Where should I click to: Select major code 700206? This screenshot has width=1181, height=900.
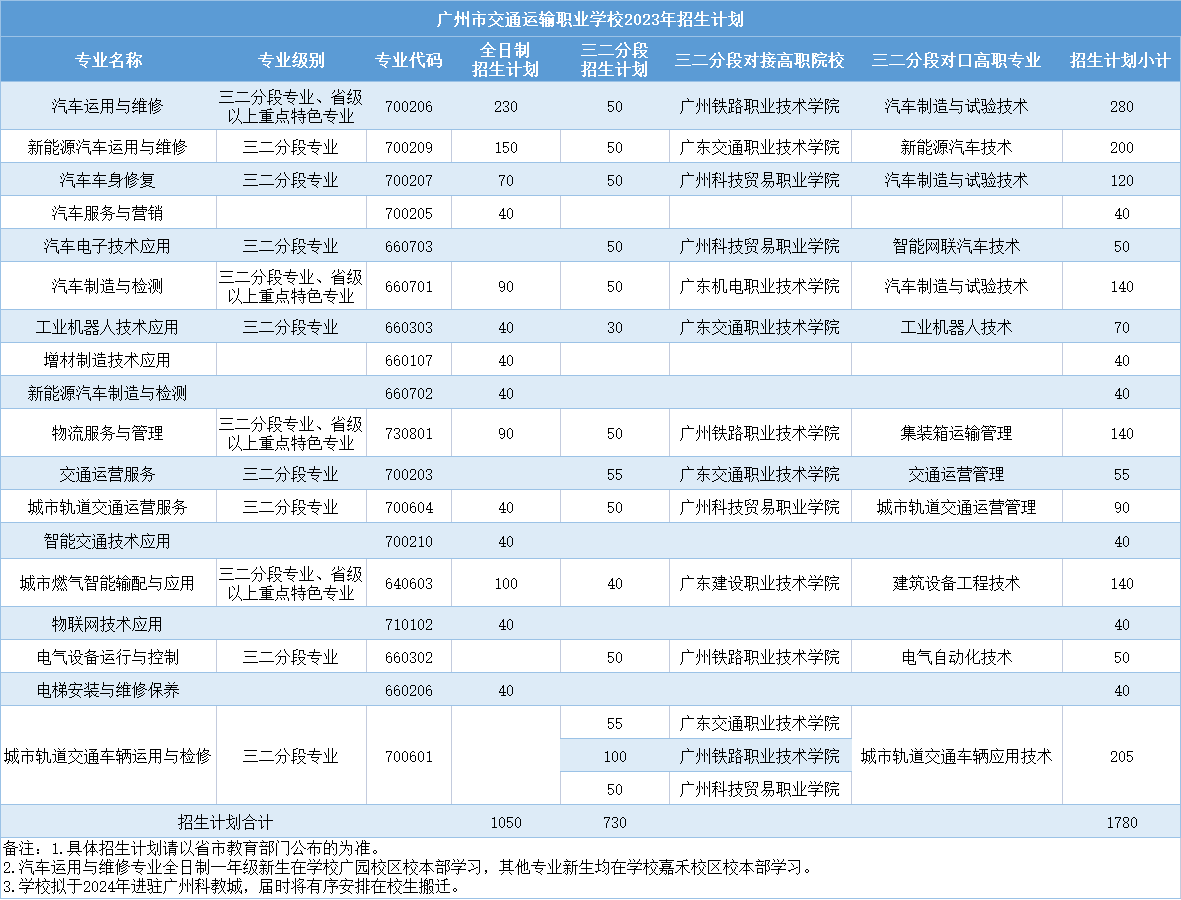[x=409, y=107]
